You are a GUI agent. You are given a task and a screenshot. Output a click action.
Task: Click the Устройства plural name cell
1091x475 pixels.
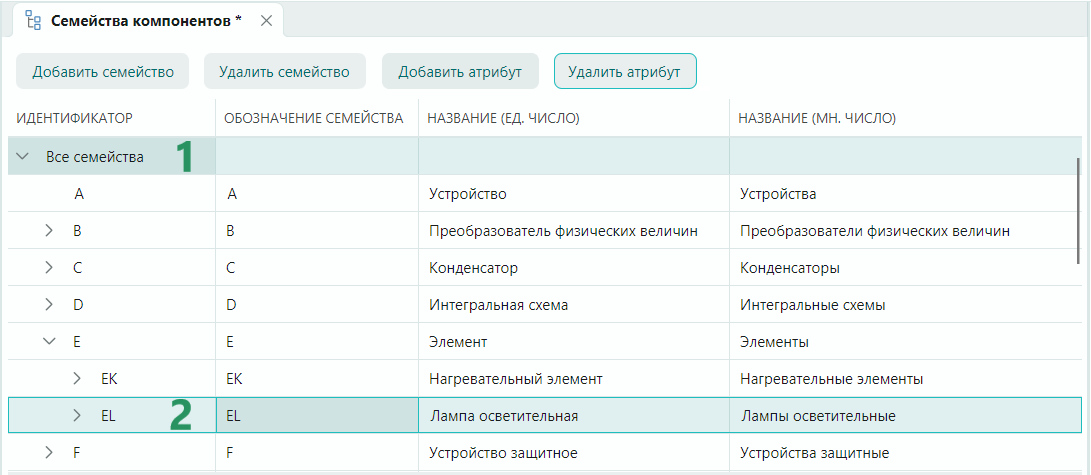click(x=905, y=194)
